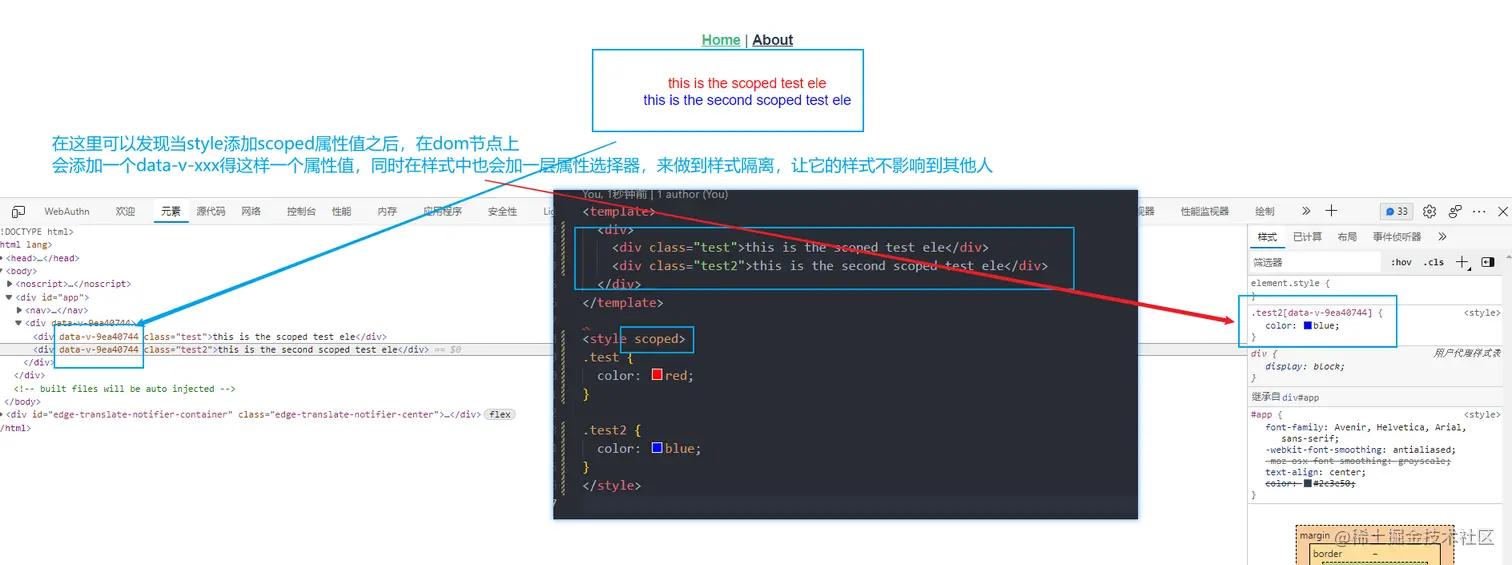1512x565 pixels.
Task: Expand the head node
Action: [2, 258]
